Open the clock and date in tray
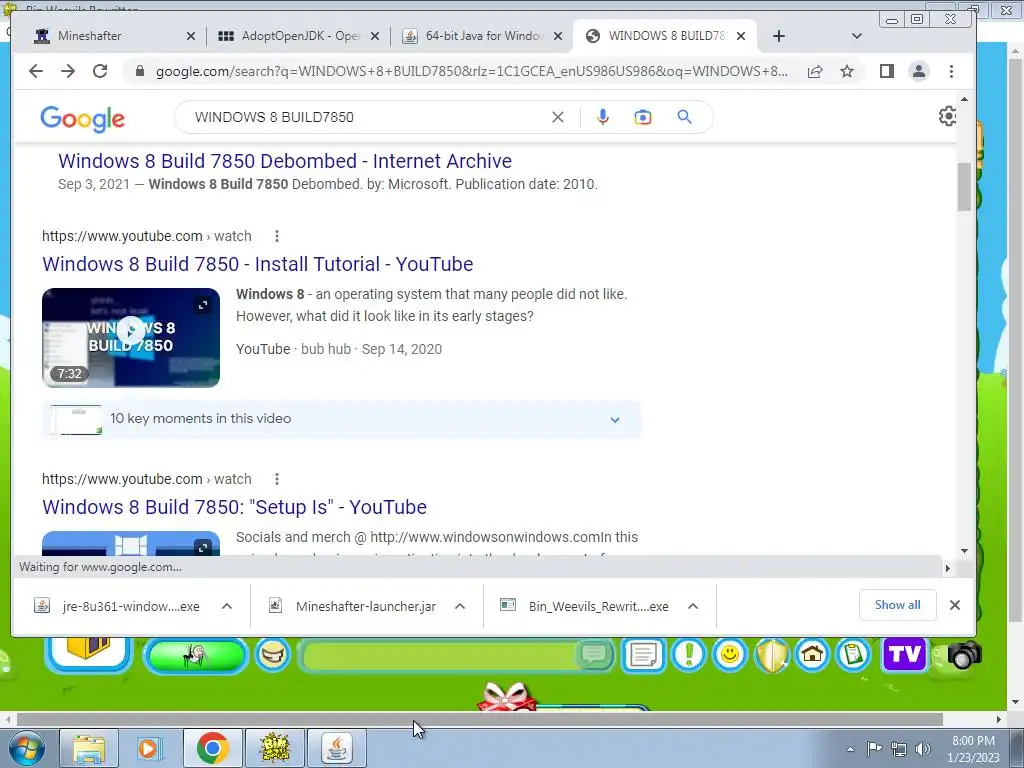Viewport: 1024px width, 768px height. click(x=973, y=749)
